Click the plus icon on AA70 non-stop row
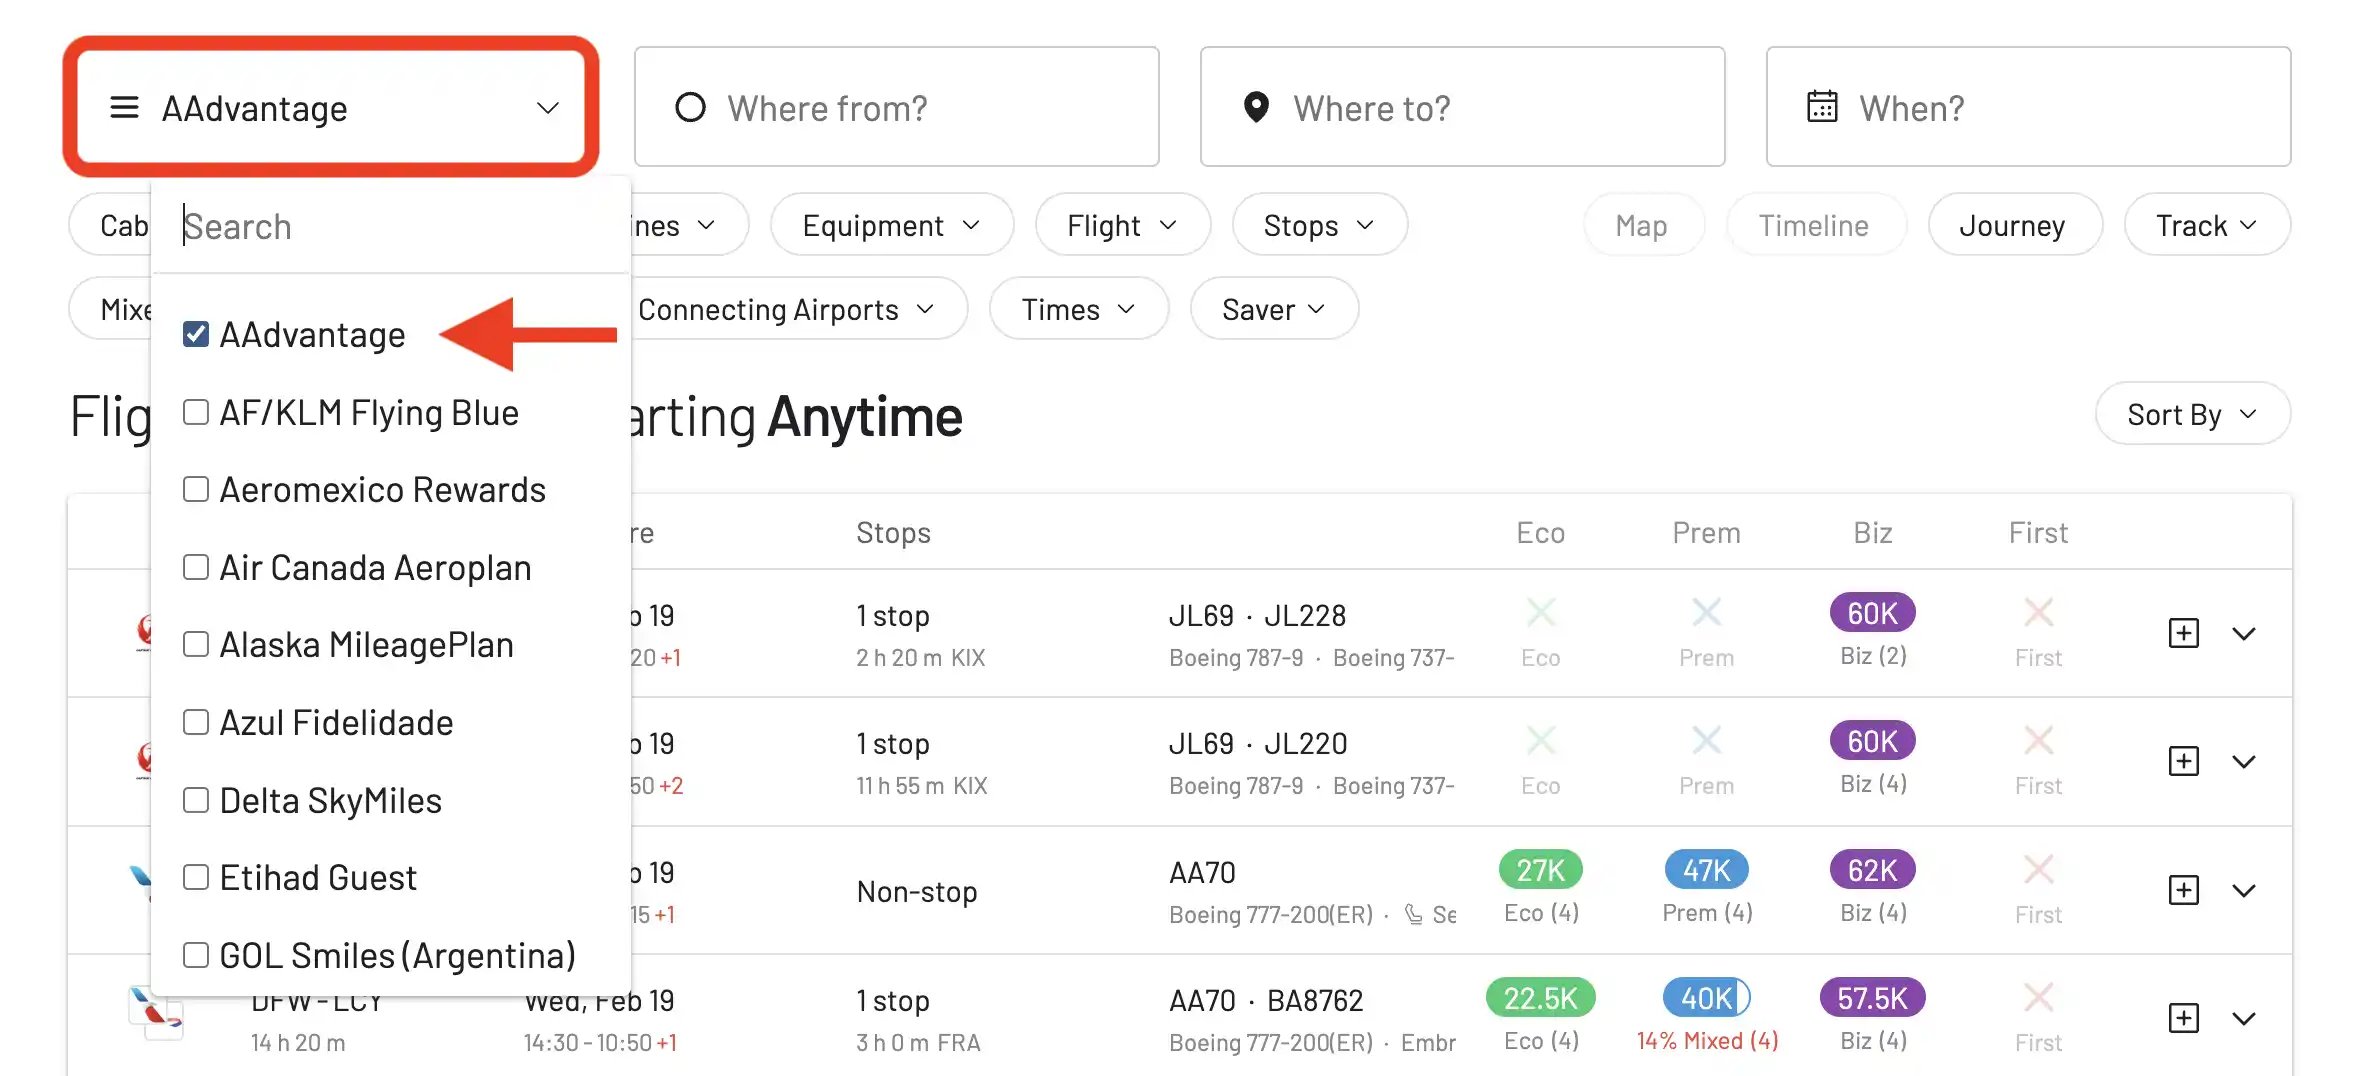This screenshot has height=1076, width=2356. point(2183,890)
